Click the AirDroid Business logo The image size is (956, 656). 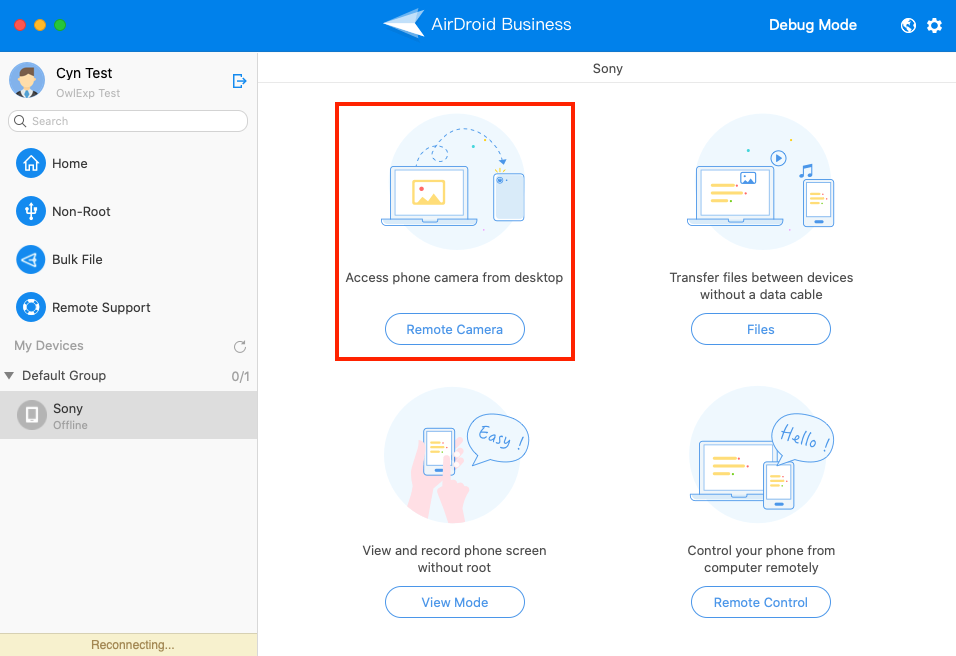477,24
